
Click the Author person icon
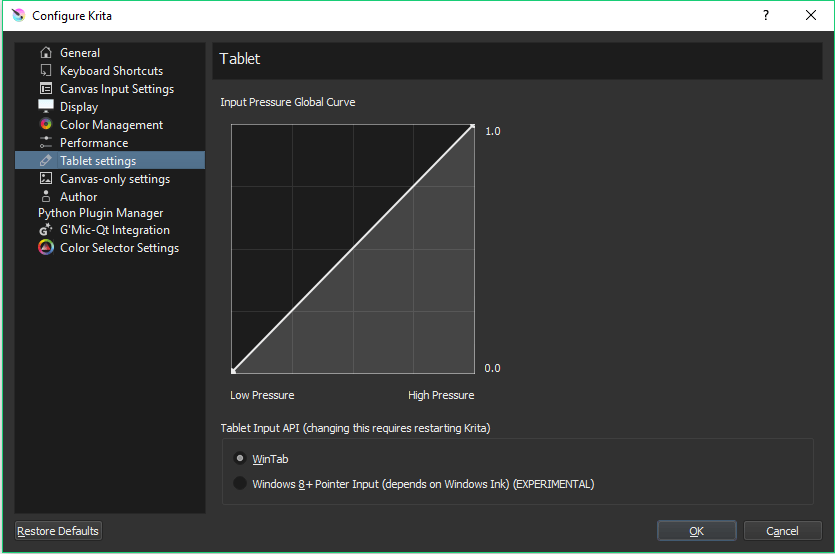(x=46, y=196)
